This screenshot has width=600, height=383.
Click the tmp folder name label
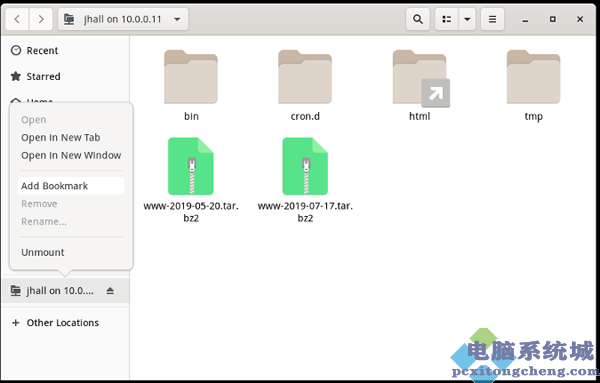533,117
